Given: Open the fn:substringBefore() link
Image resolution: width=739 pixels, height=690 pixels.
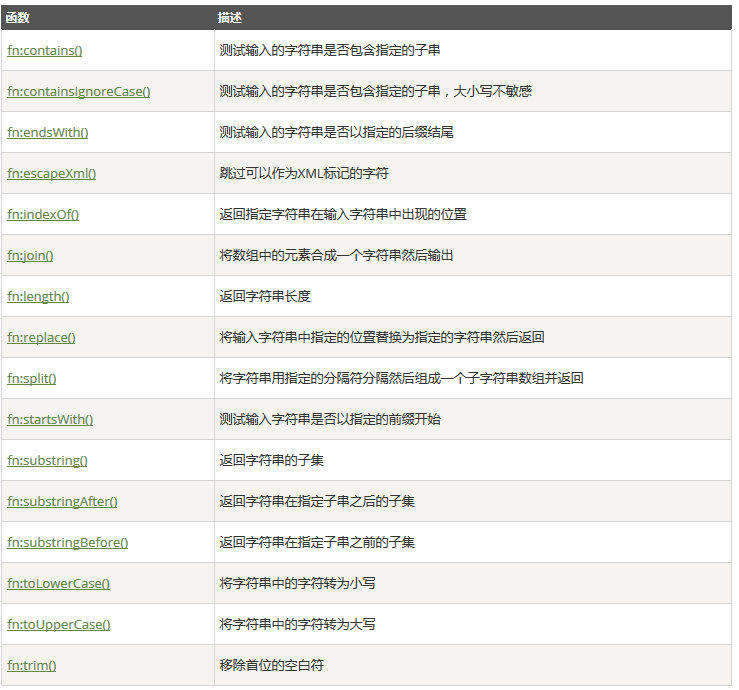Looking at the screenshot, I should coord(67,542).
